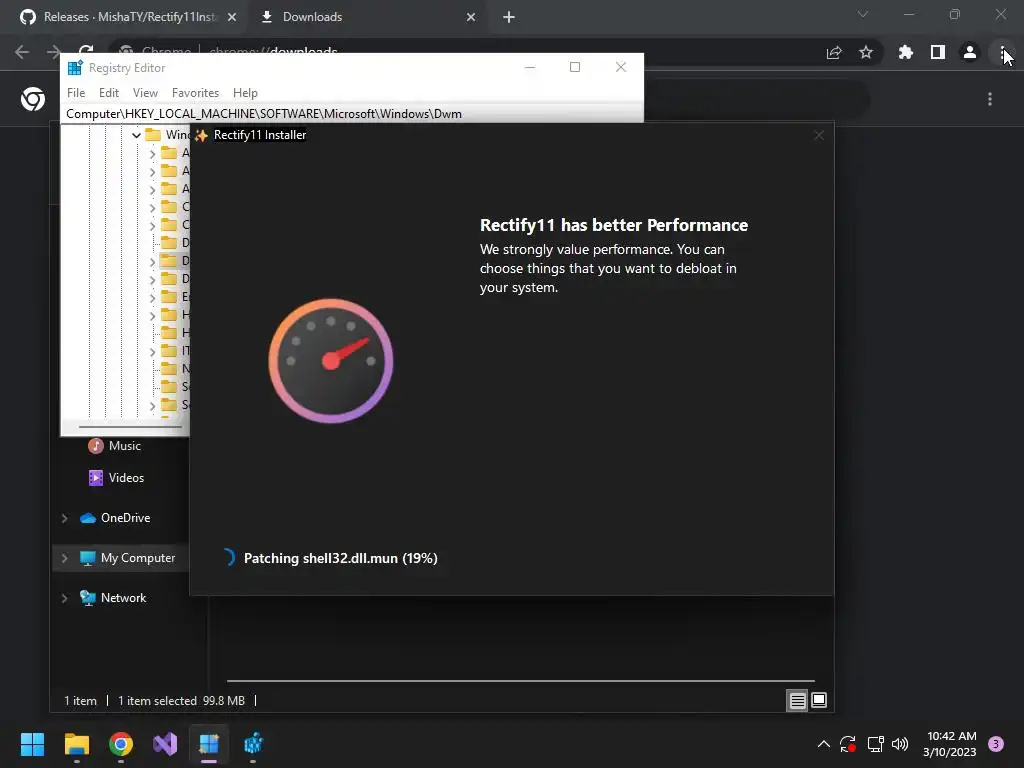Switch to large icons view in File Explorer
The height and width of the screenshot is (768, 1024).
819,701
